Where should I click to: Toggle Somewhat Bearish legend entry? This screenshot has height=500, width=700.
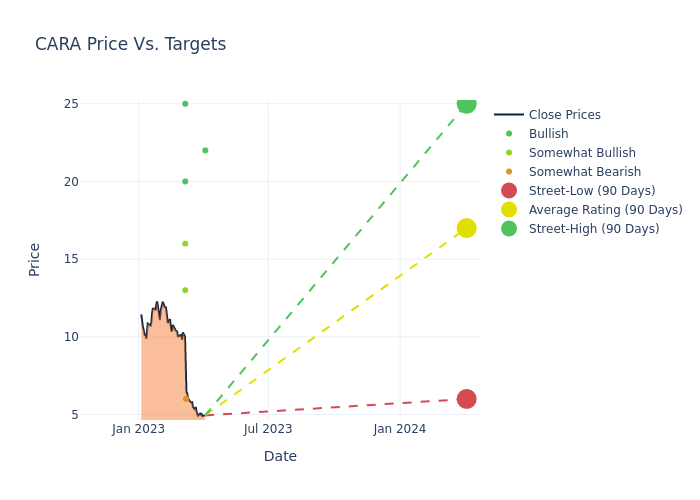pyautogui.click(x=584, y=172)
